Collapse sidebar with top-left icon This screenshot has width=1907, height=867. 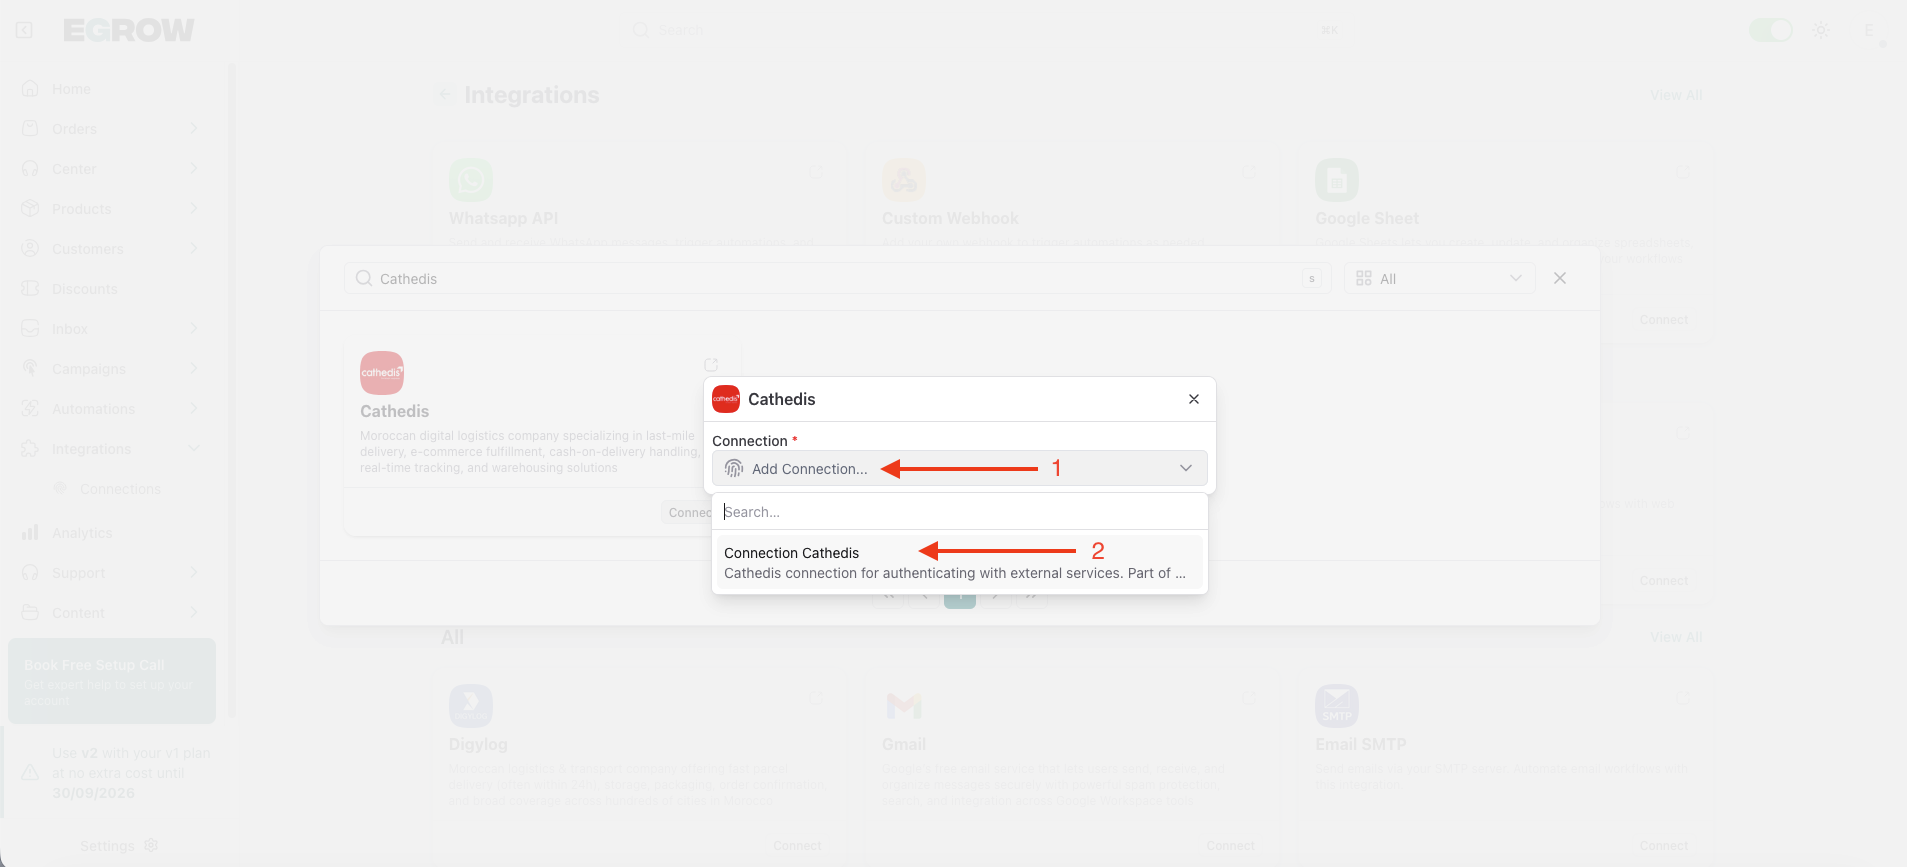(x=24, y=30)
